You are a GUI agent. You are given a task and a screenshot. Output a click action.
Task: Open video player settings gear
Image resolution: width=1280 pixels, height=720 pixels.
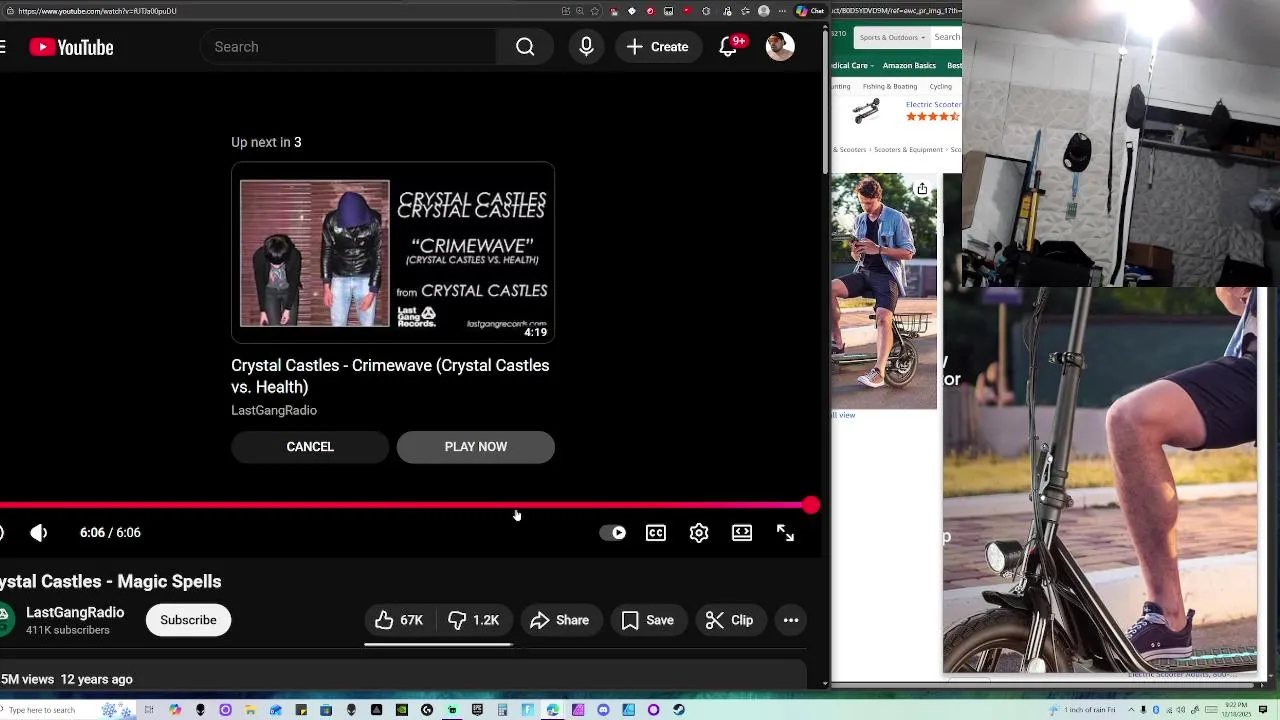[699, 533]
